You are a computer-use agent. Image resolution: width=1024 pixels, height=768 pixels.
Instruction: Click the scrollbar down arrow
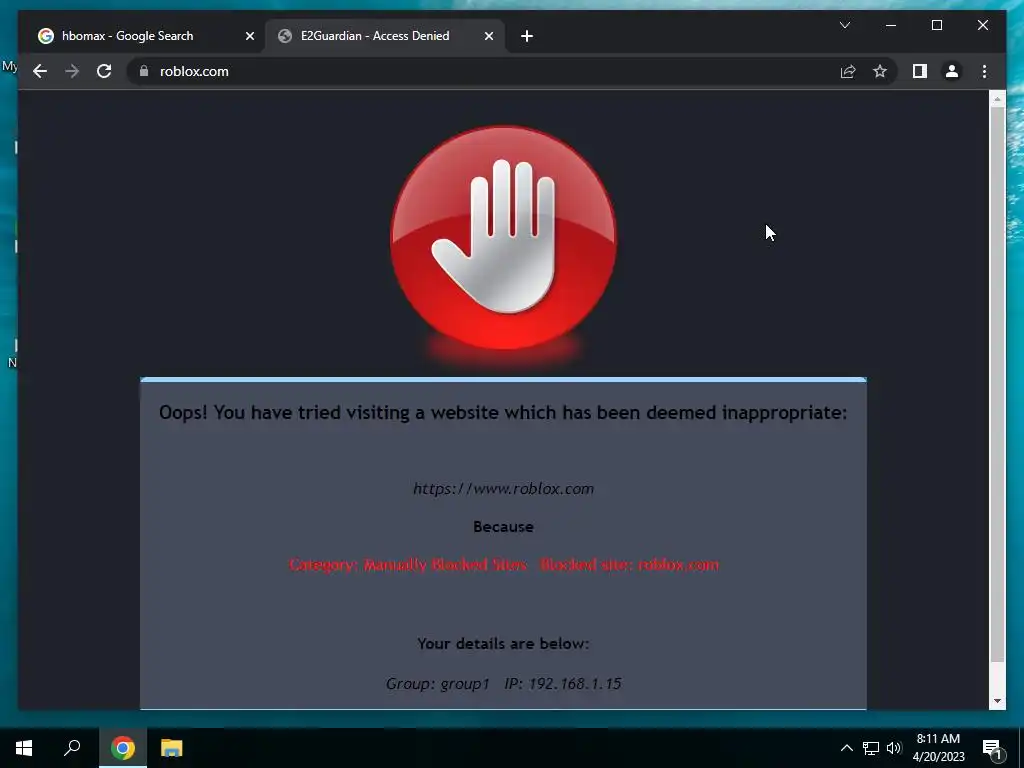tap(997, 701)
